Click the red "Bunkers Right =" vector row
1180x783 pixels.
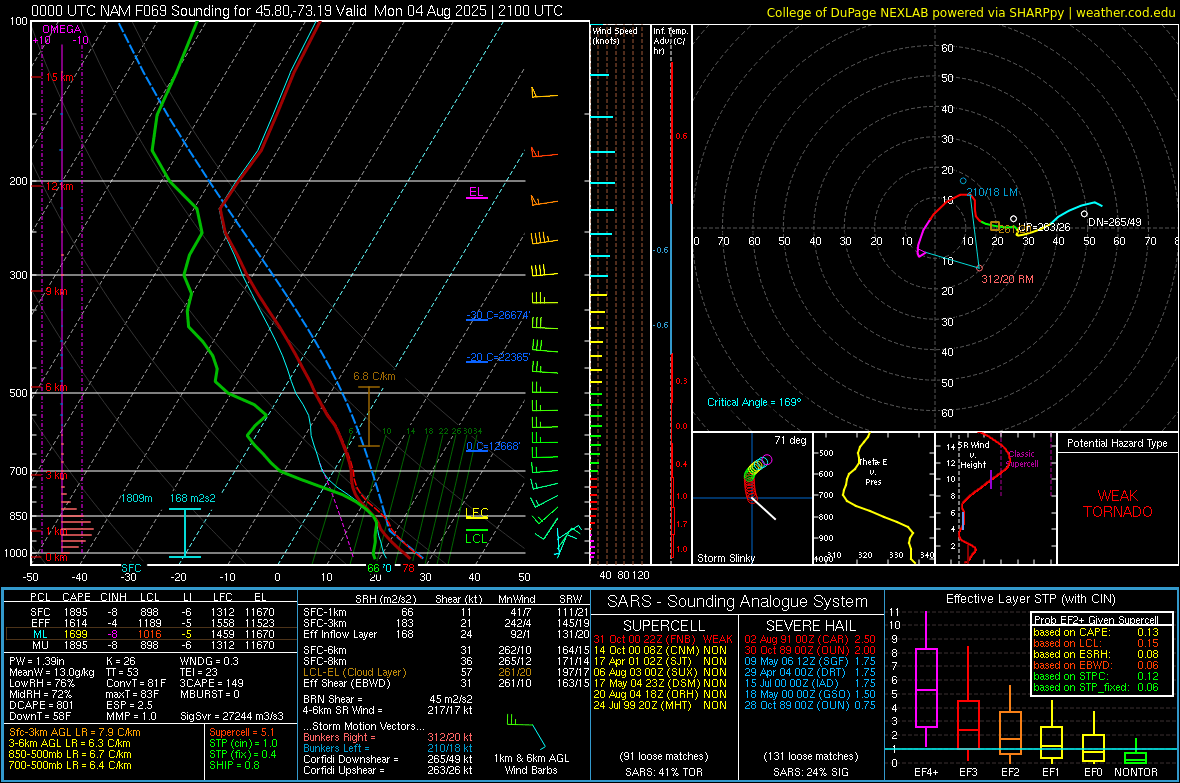click(x=388, y=738)
